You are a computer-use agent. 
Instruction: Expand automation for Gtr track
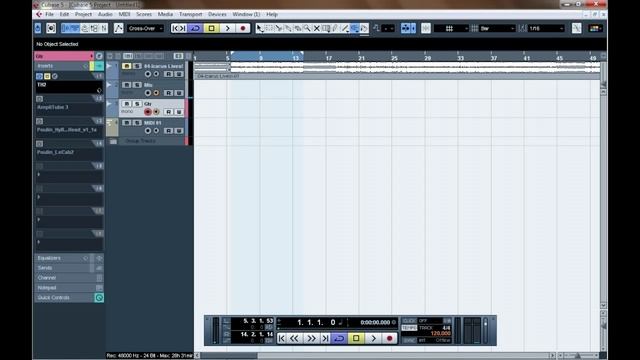coord(109,104)
